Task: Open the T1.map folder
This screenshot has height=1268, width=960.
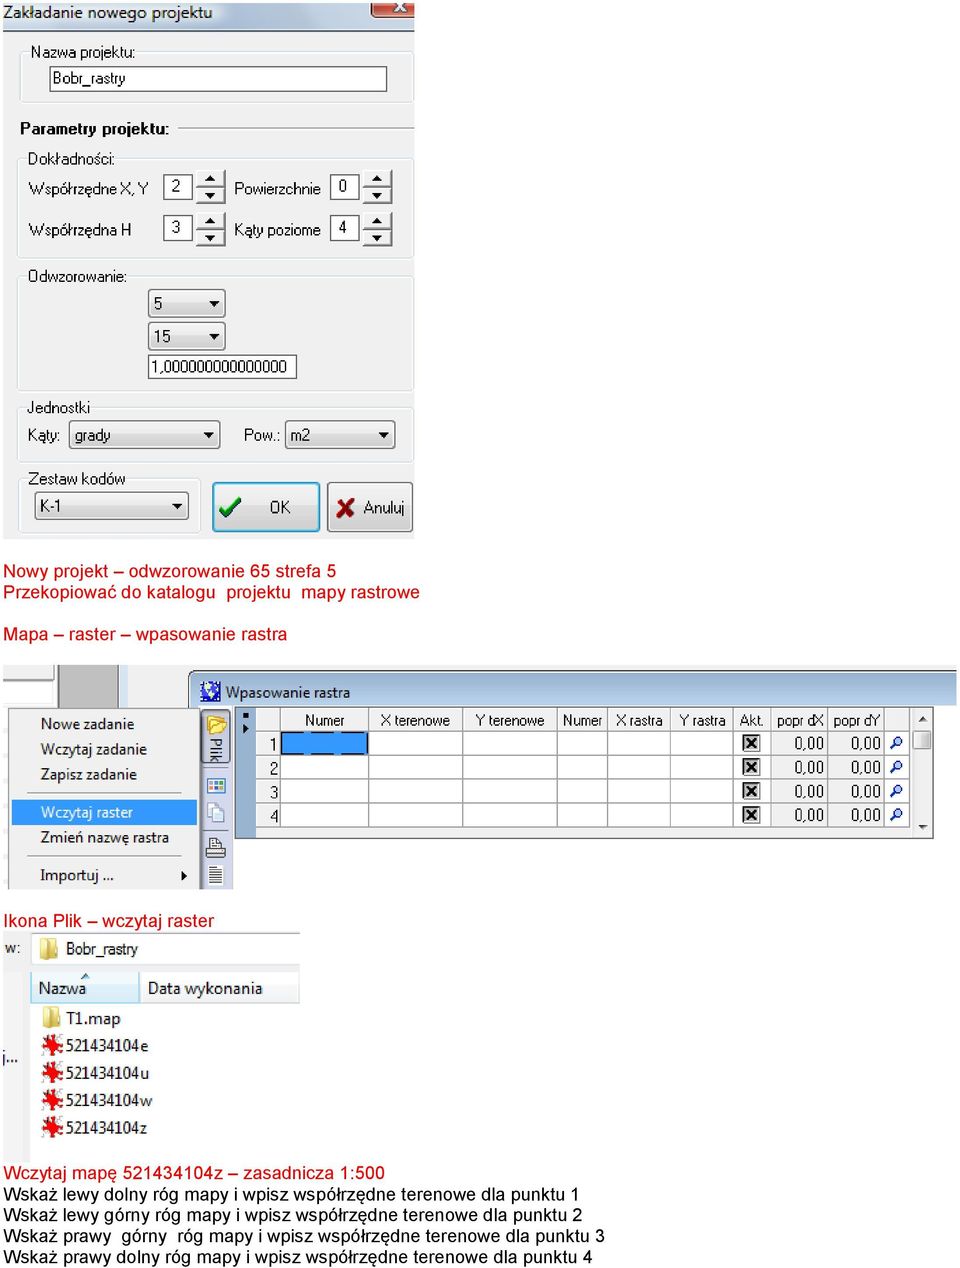Action: tap(82, 1018)
